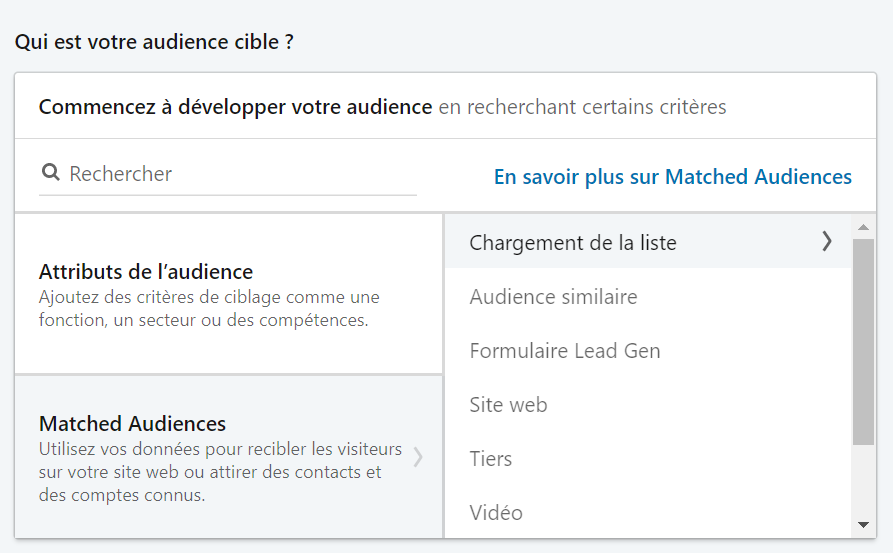Viewport: 893px width, 553px height.
Task: Open the 'Chargement de la liste' option
Action: [x=573, y=242]
